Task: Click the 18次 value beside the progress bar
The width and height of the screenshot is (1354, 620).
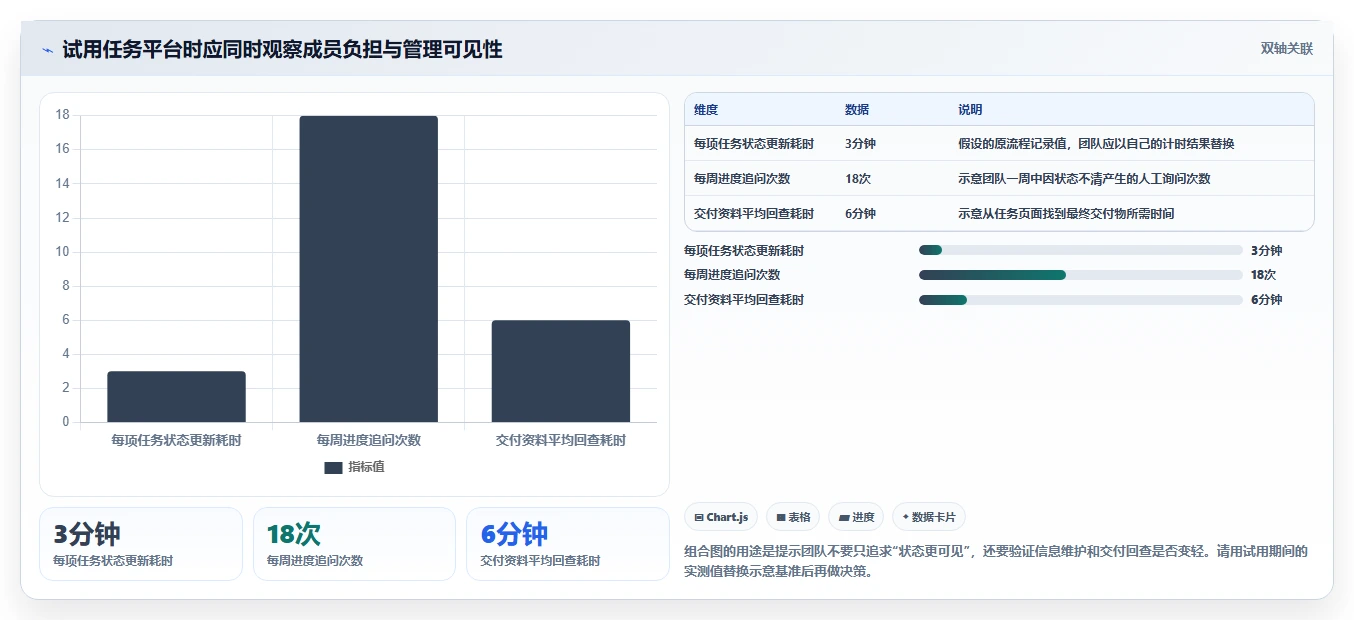Action: pos(1263,275)
